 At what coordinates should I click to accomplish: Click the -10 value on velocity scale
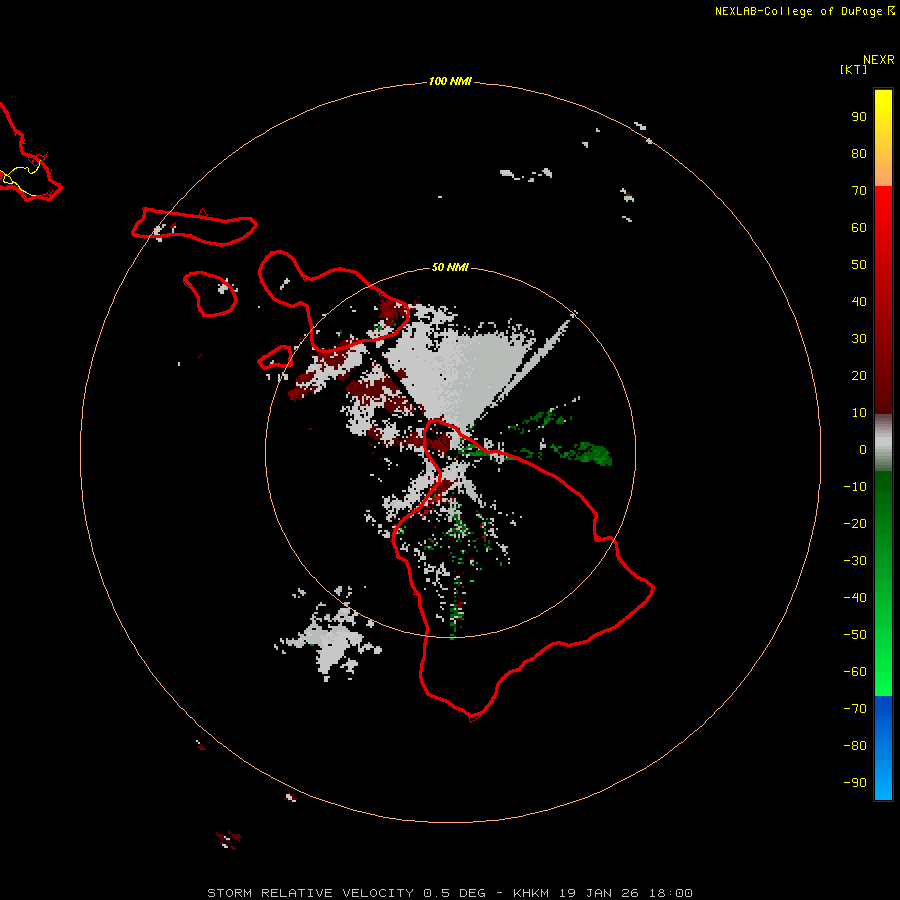(x=855, y=487)
